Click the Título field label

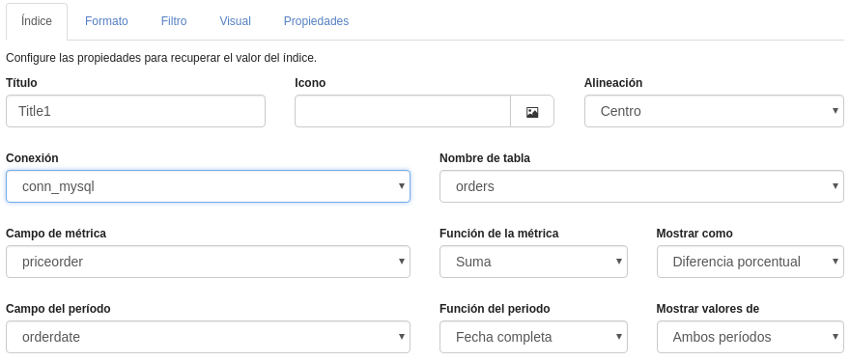coord(22,83)
